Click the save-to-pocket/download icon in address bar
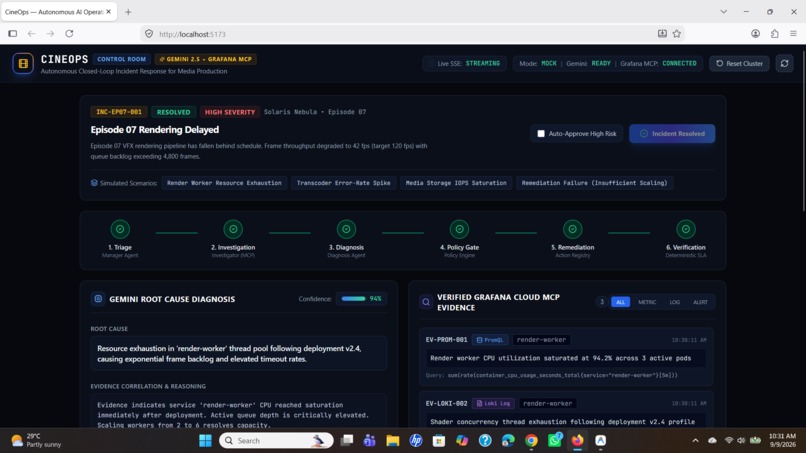The height and width of the screenshot is (453, 806). (662, 33)
